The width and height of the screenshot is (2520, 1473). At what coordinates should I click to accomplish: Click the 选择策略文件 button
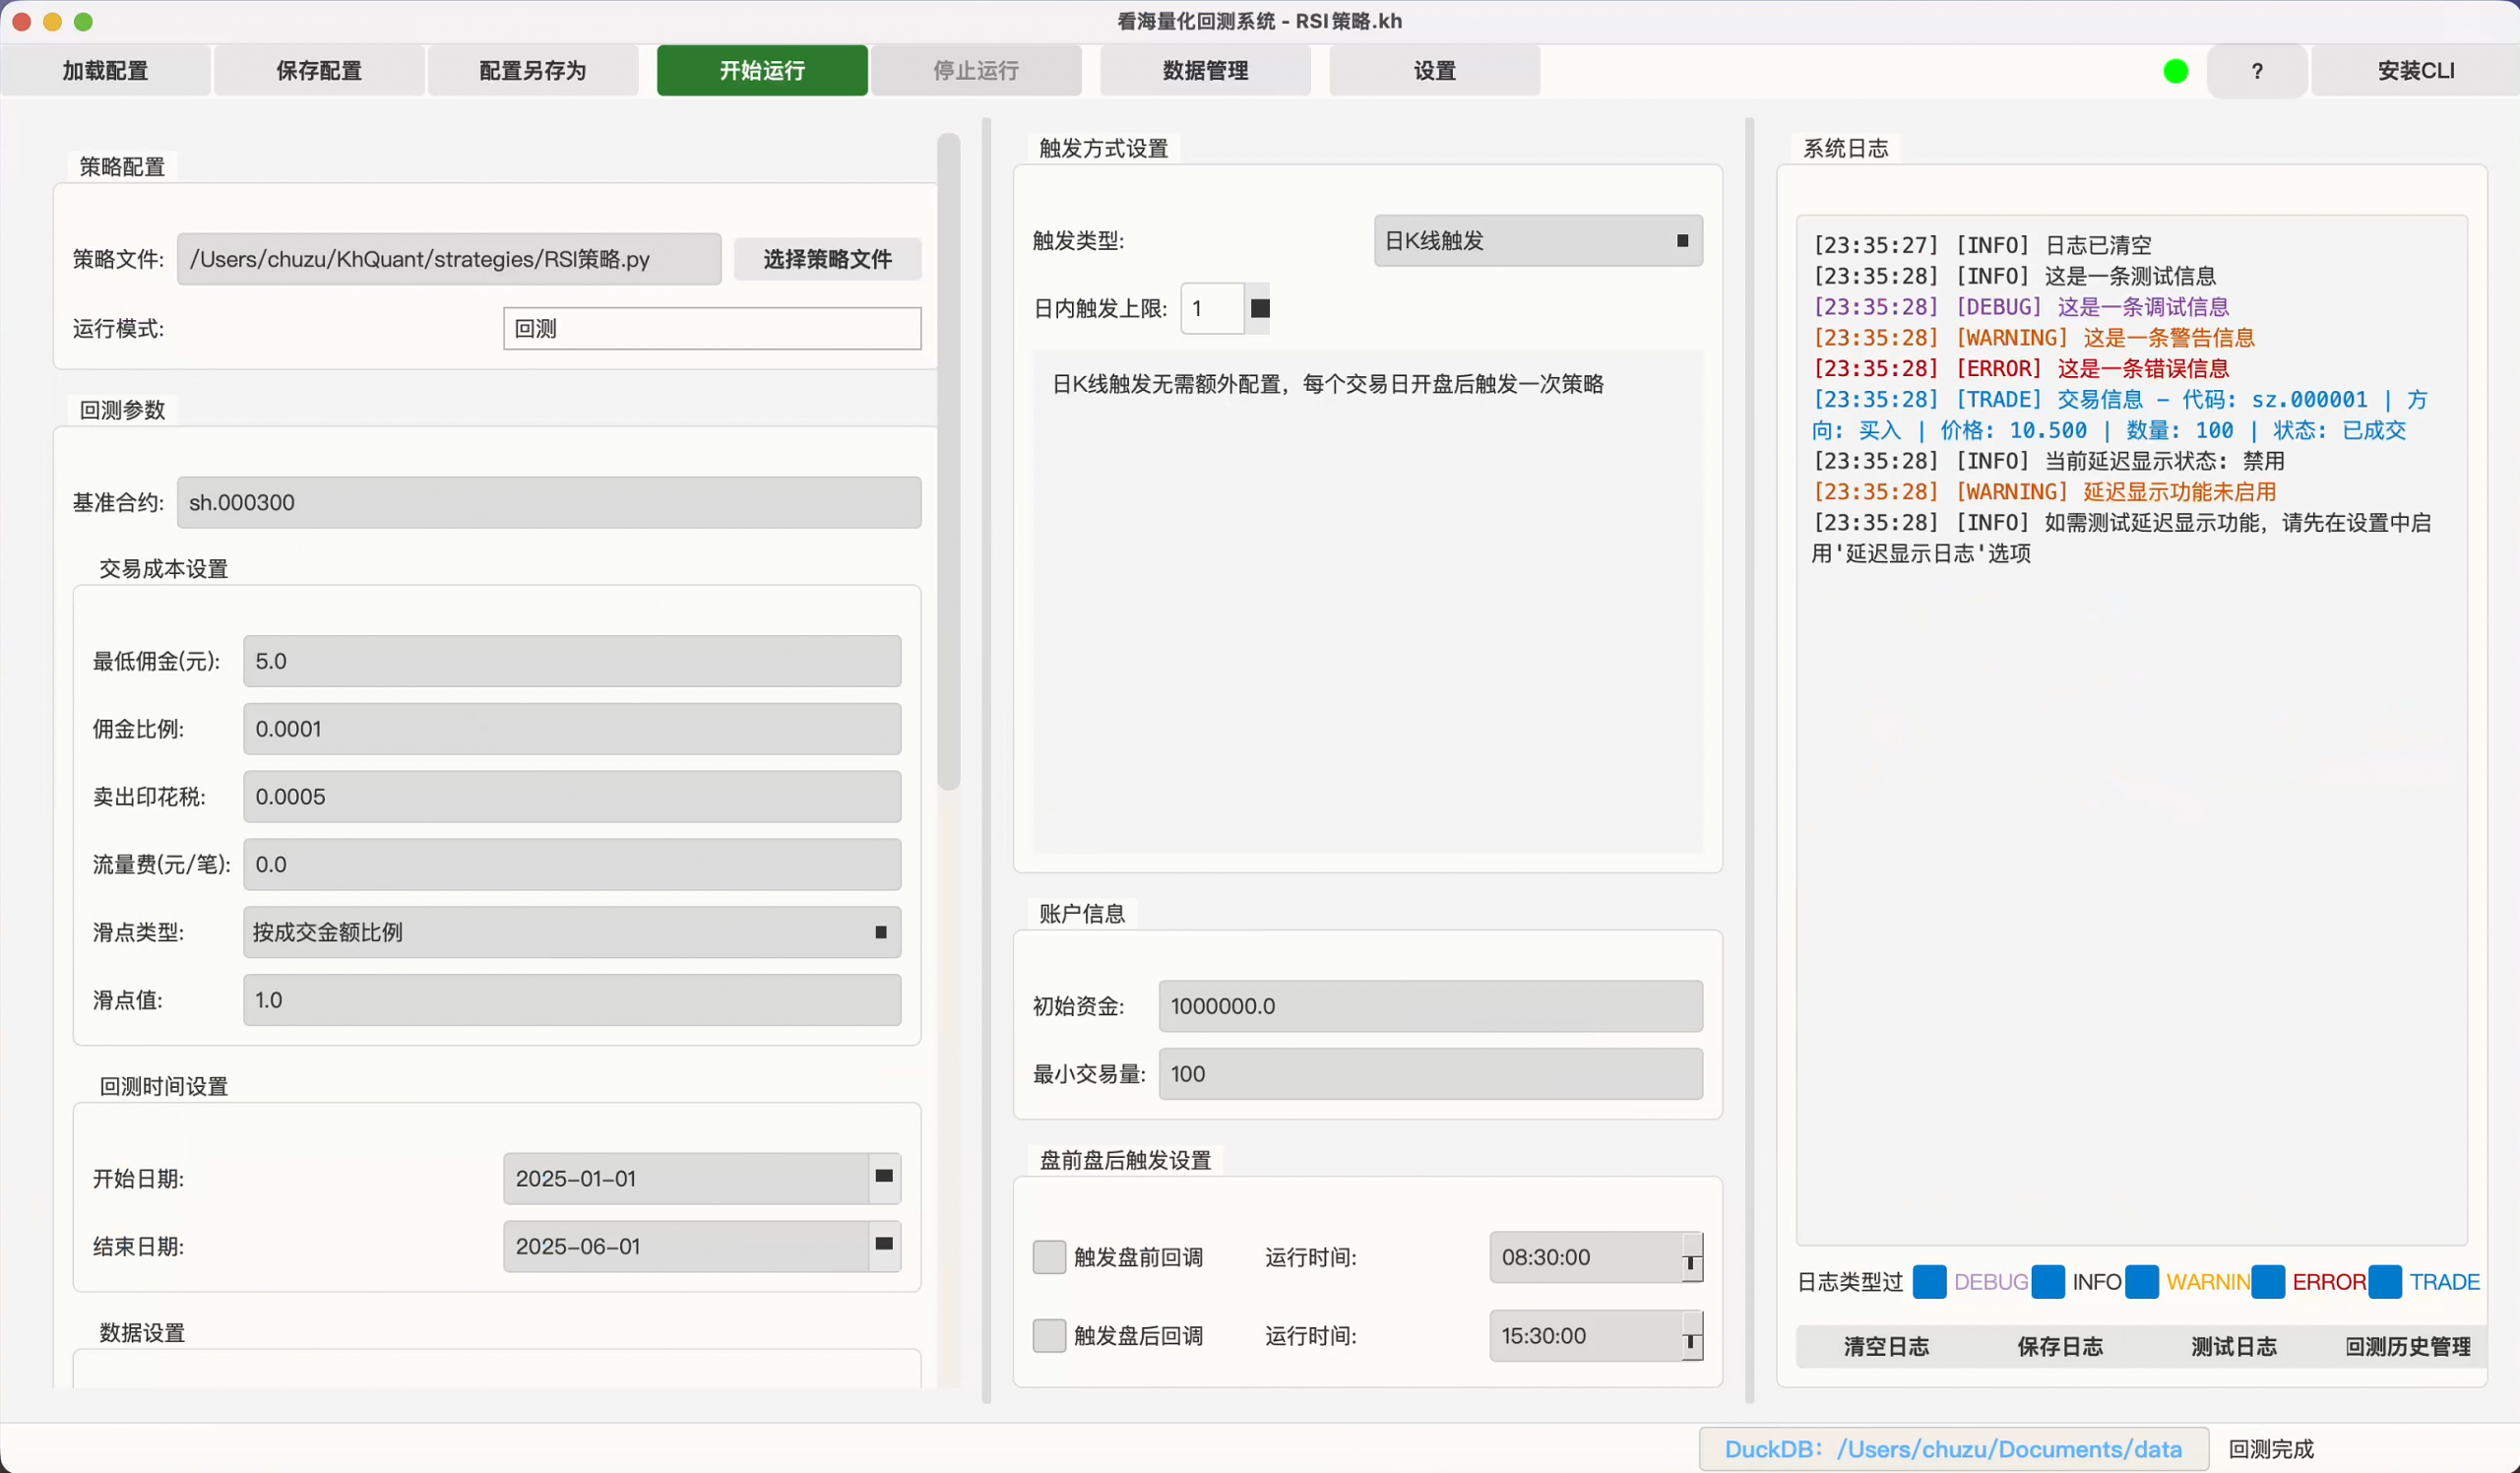(x=827, y=259)
